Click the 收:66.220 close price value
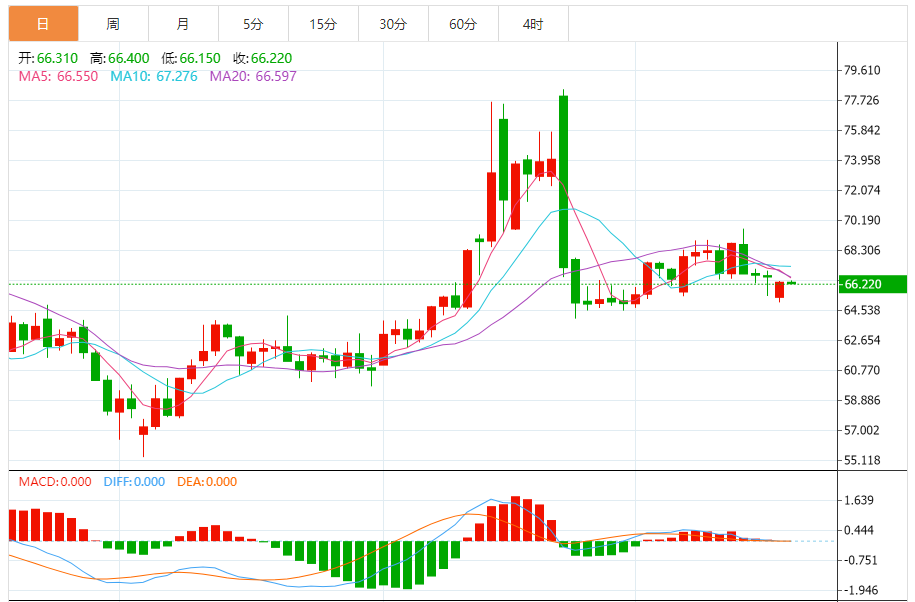 pyautogui.click(x=263, y=58)
